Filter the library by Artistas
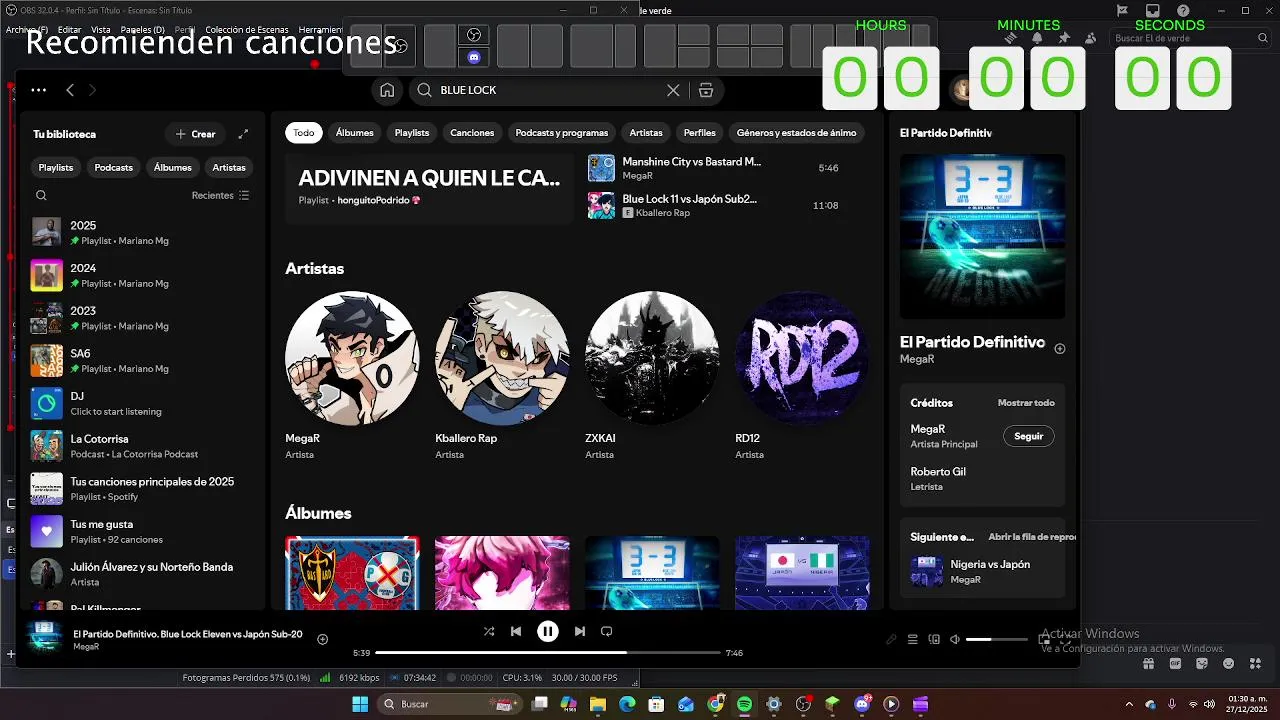 click(229, 168)
